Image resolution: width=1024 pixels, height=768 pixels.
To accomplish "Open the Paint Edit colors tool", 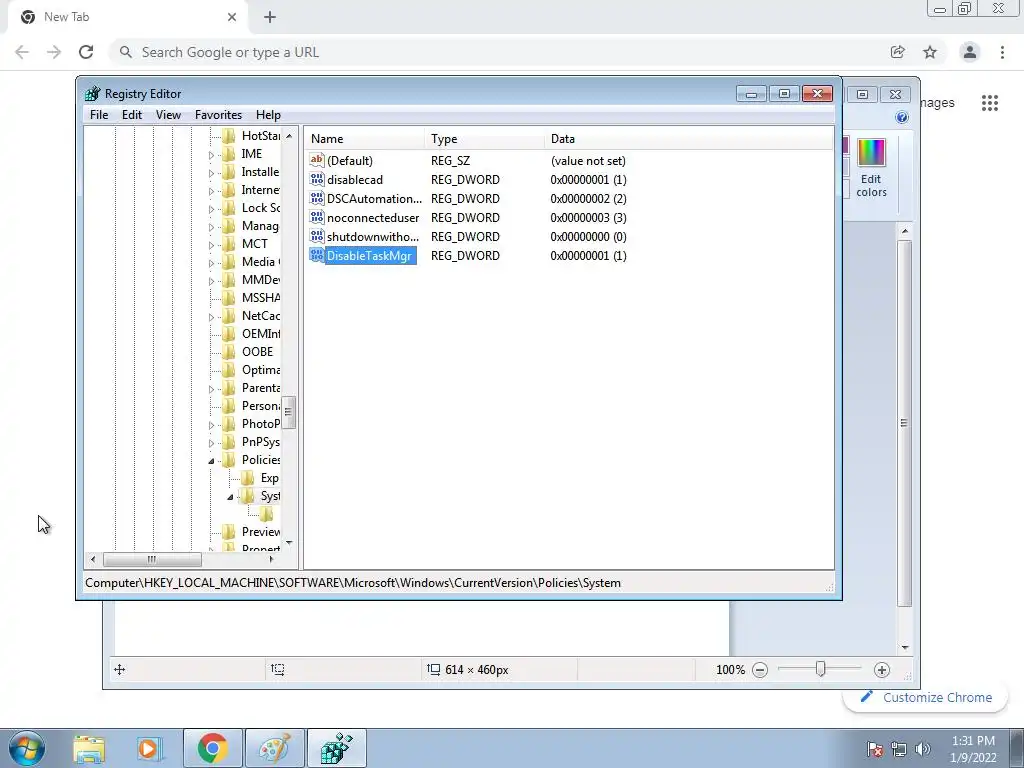I will [871, 168].
